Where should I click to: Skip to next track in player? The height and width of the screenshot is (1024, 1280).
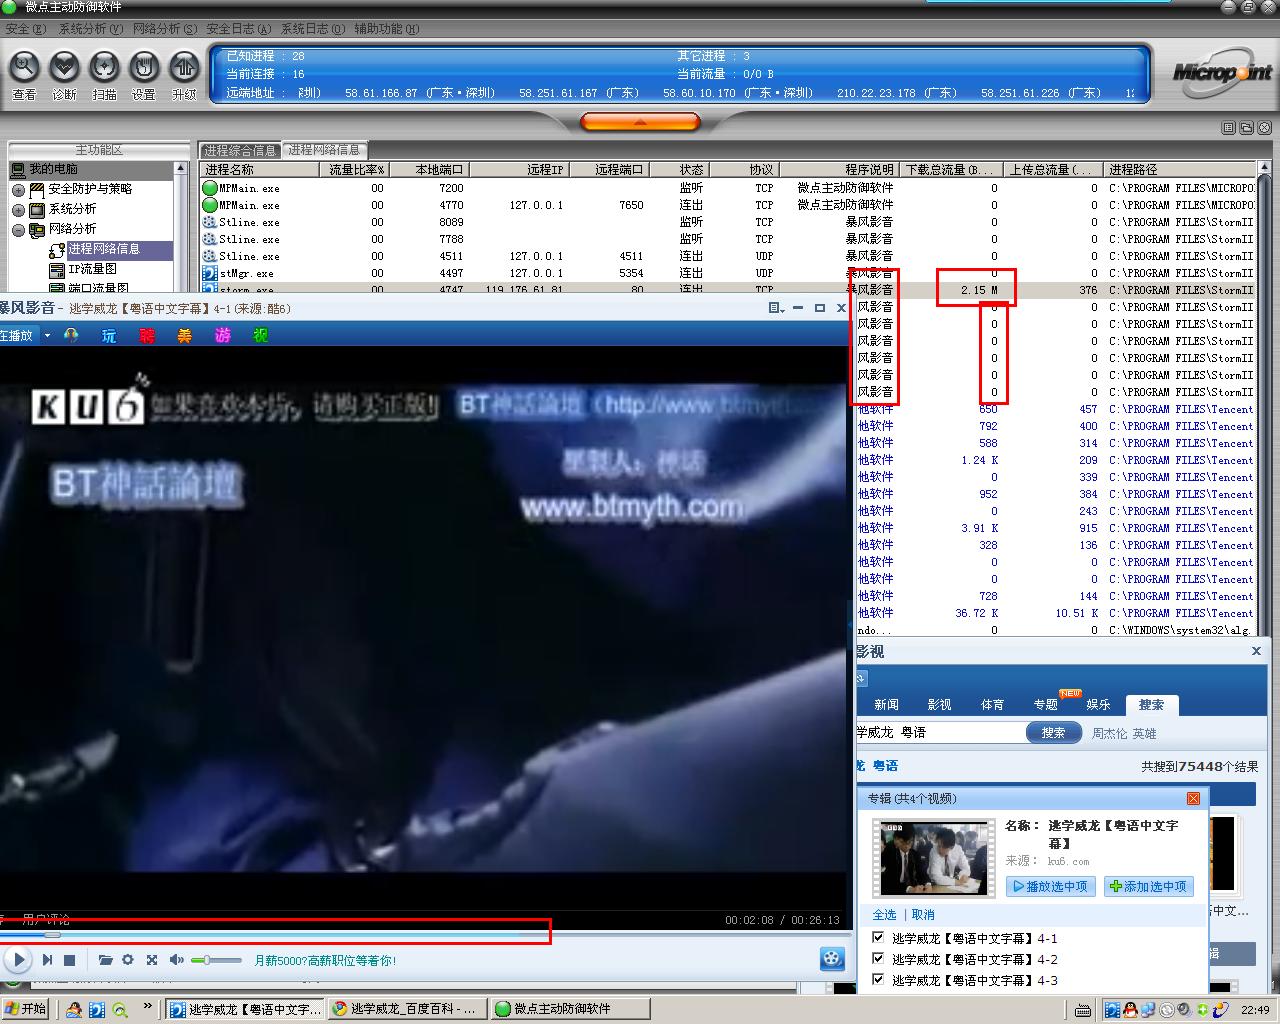coord(47,960)
